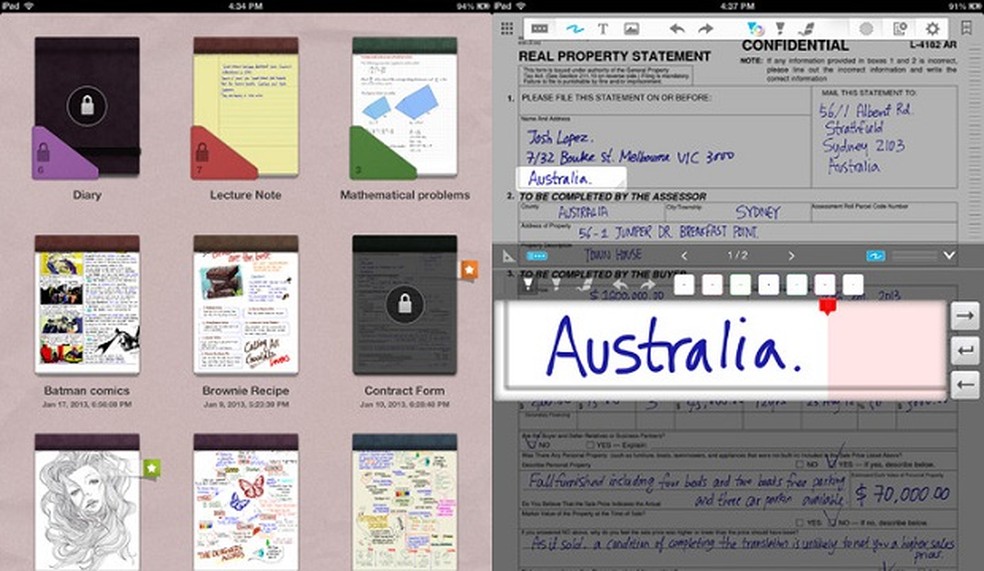Select highlighter in zoom panel toolbar
Viewport: 984px width, 571px height.
click(x=556, y=285)
